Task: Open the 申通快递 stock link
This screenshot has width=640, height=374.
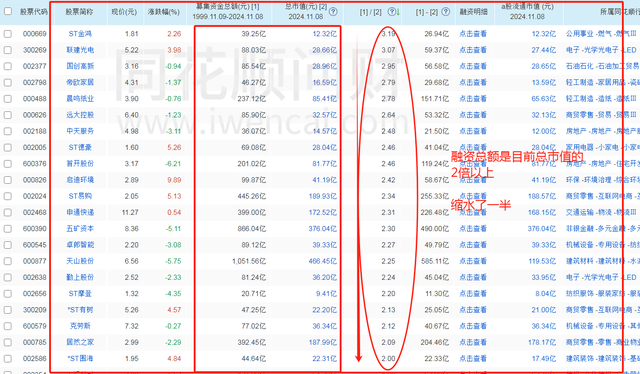Action: [x=80, y=212]
